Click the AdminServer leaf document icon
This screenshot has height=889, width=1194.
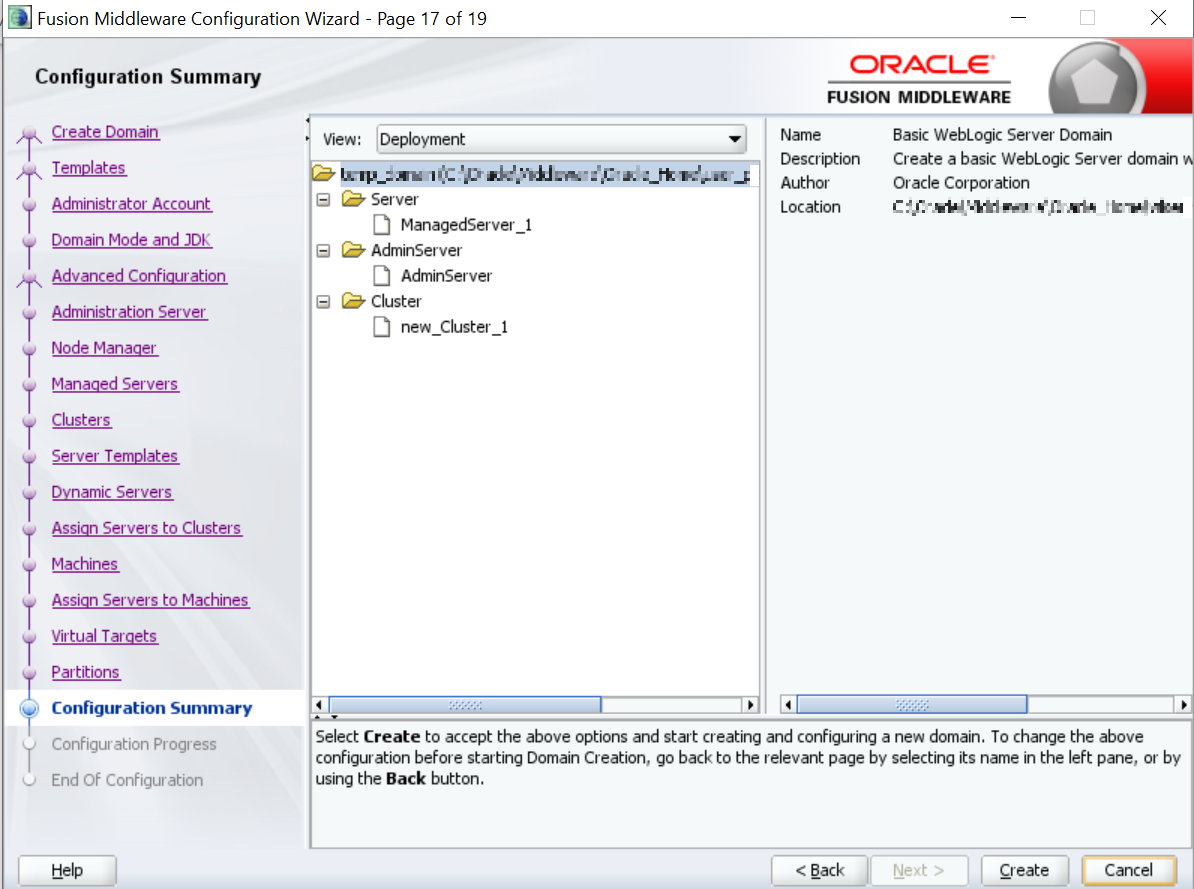[382, 276]
